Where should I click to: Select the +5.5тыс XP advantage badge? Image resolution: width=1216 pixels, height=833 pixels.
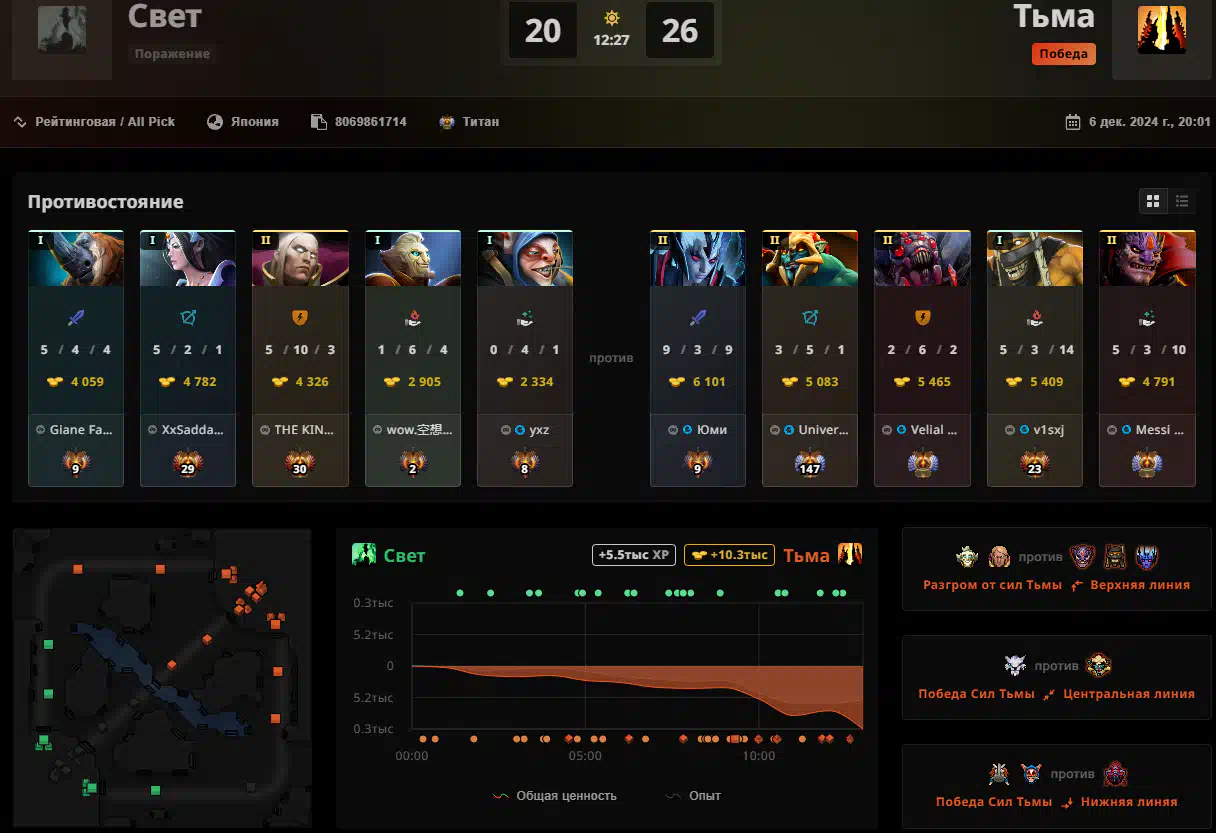click(634, 555)
